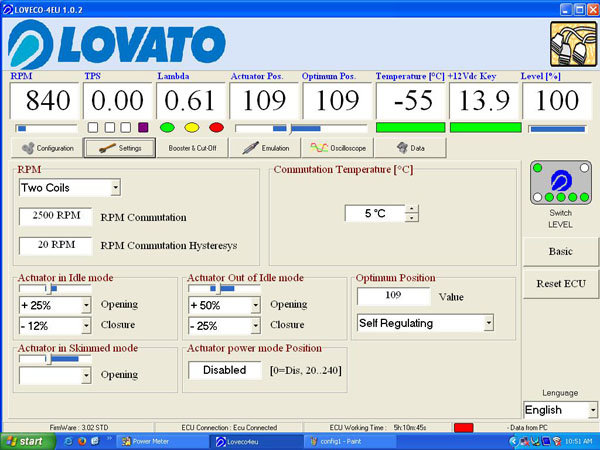Image resolution: width=600 pixels, height=450 pixels.
Task: Switch to Power Meter taskbar window
Action: pos(162,441)
